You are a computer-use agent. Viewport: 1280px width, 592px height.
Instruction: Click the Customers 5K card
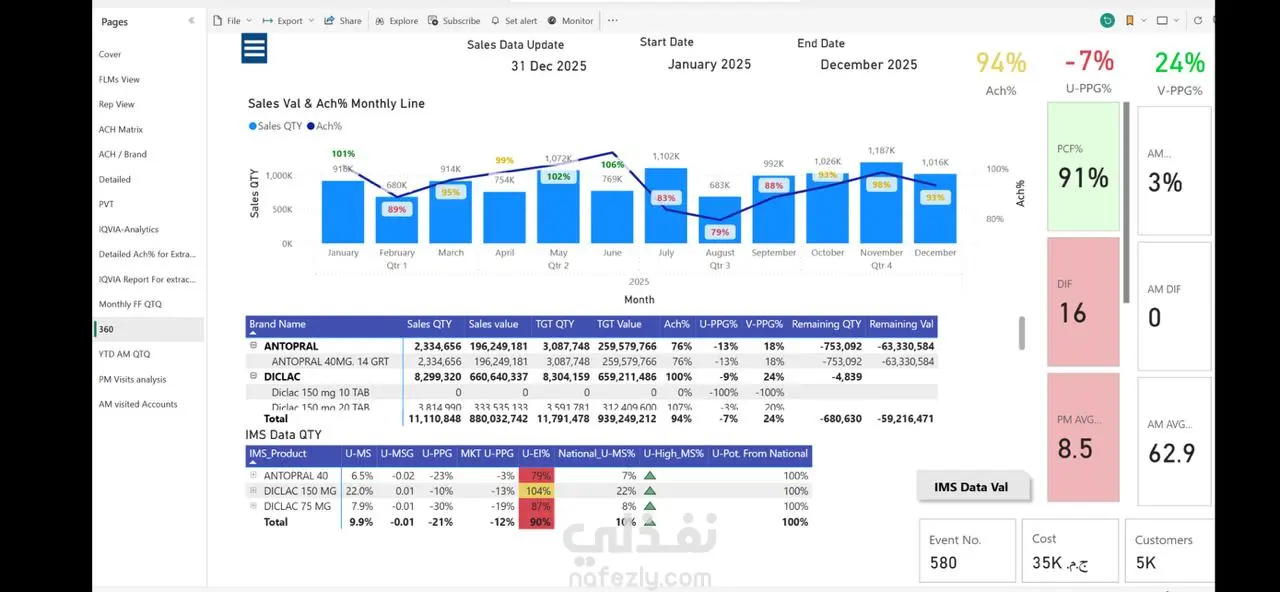point(1169,550)
